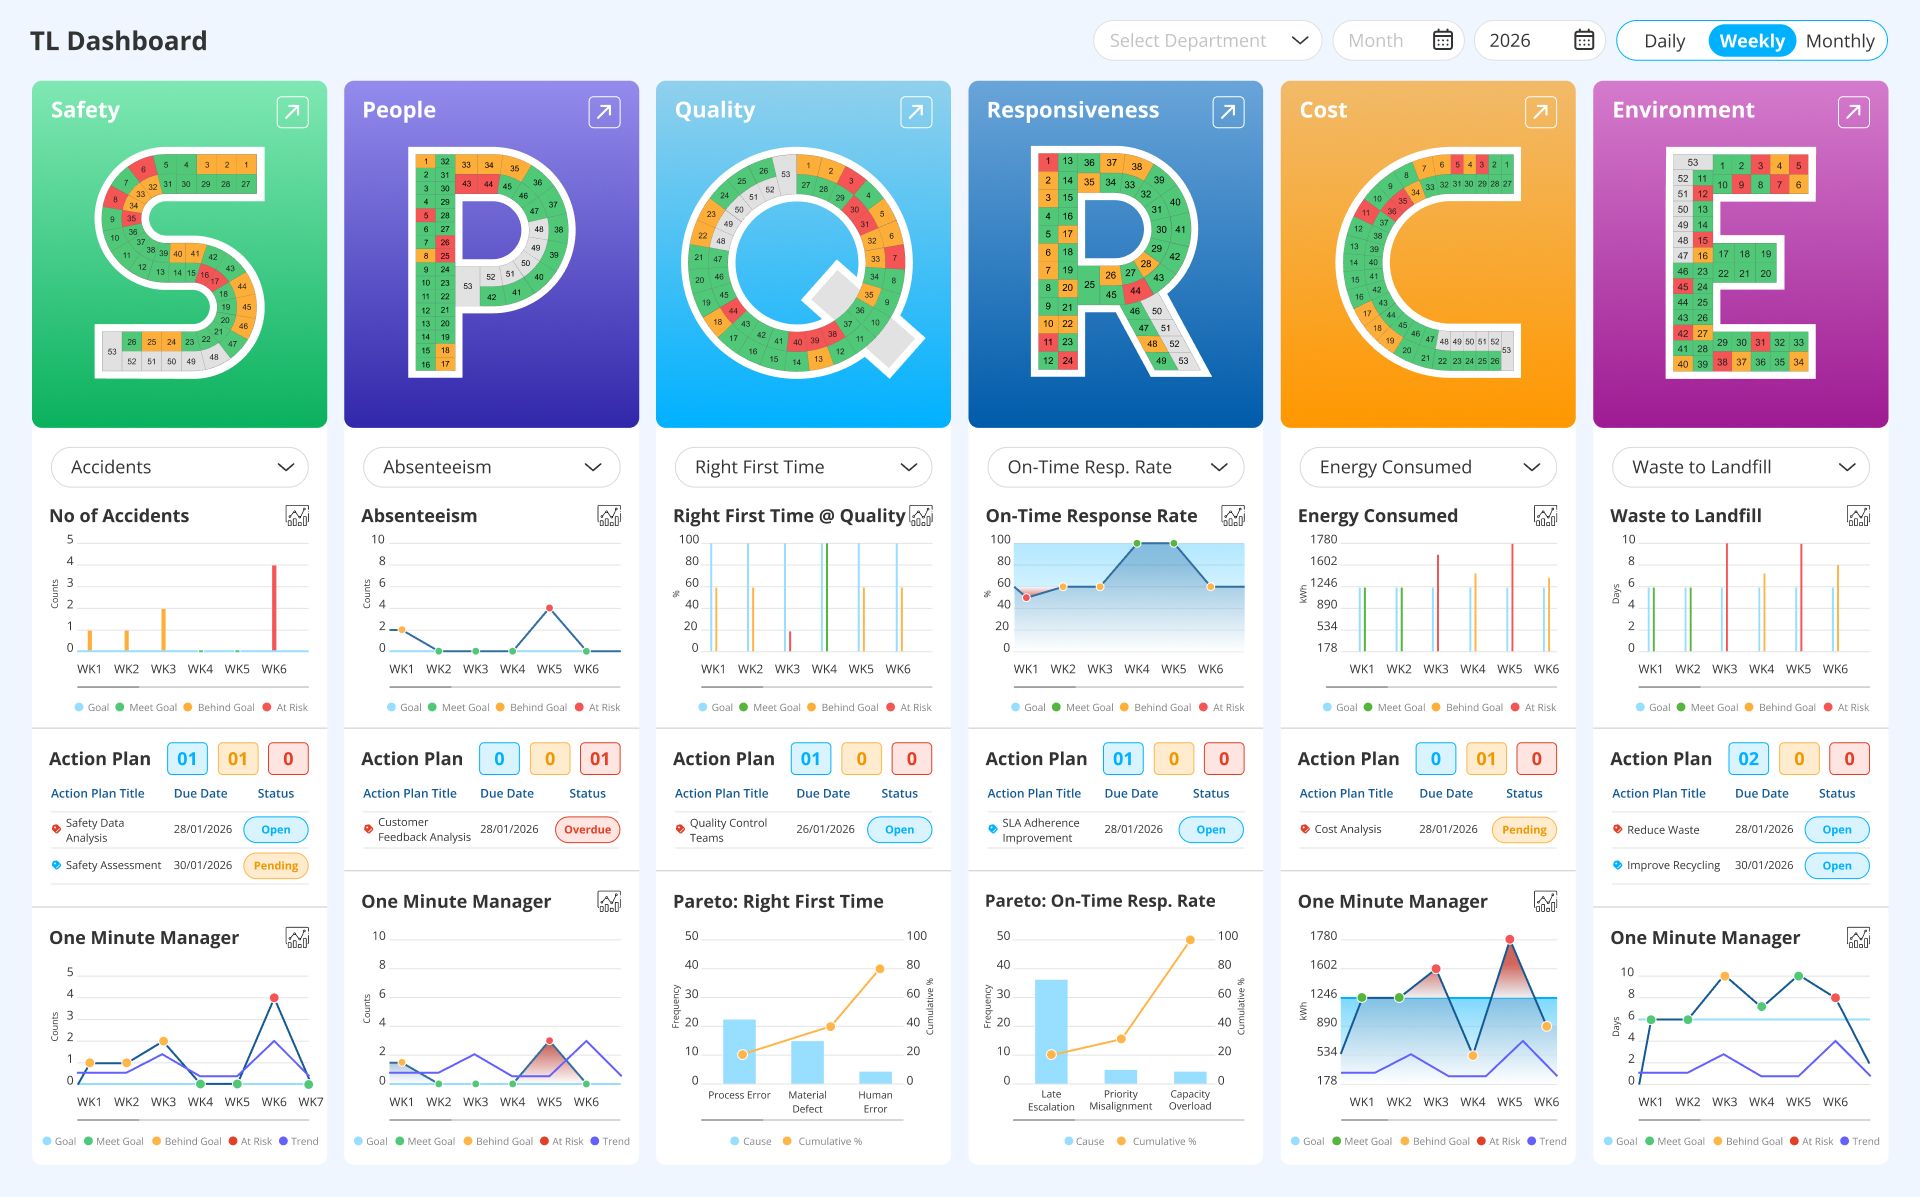The image size is (1920, 1197).
Task: Click the Overdue status on Customer Feedback Analysis
Action: point(587,829)
